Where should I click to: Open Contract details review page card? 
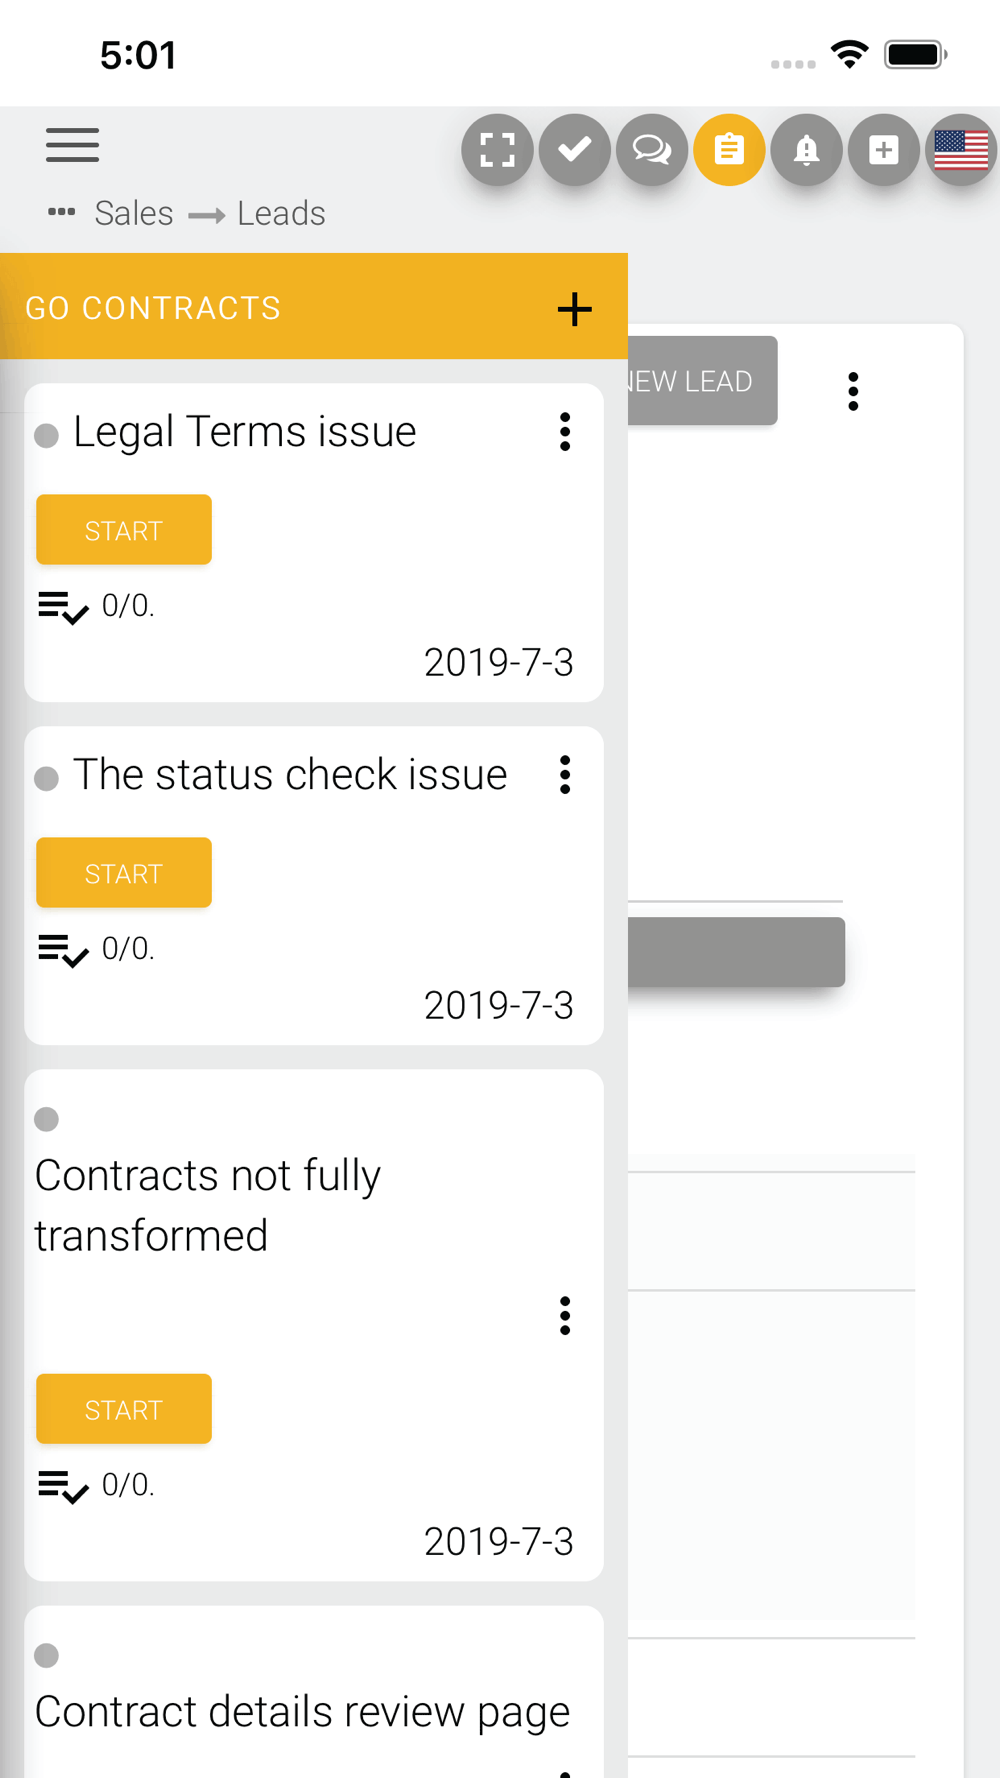click(302, 1712)
